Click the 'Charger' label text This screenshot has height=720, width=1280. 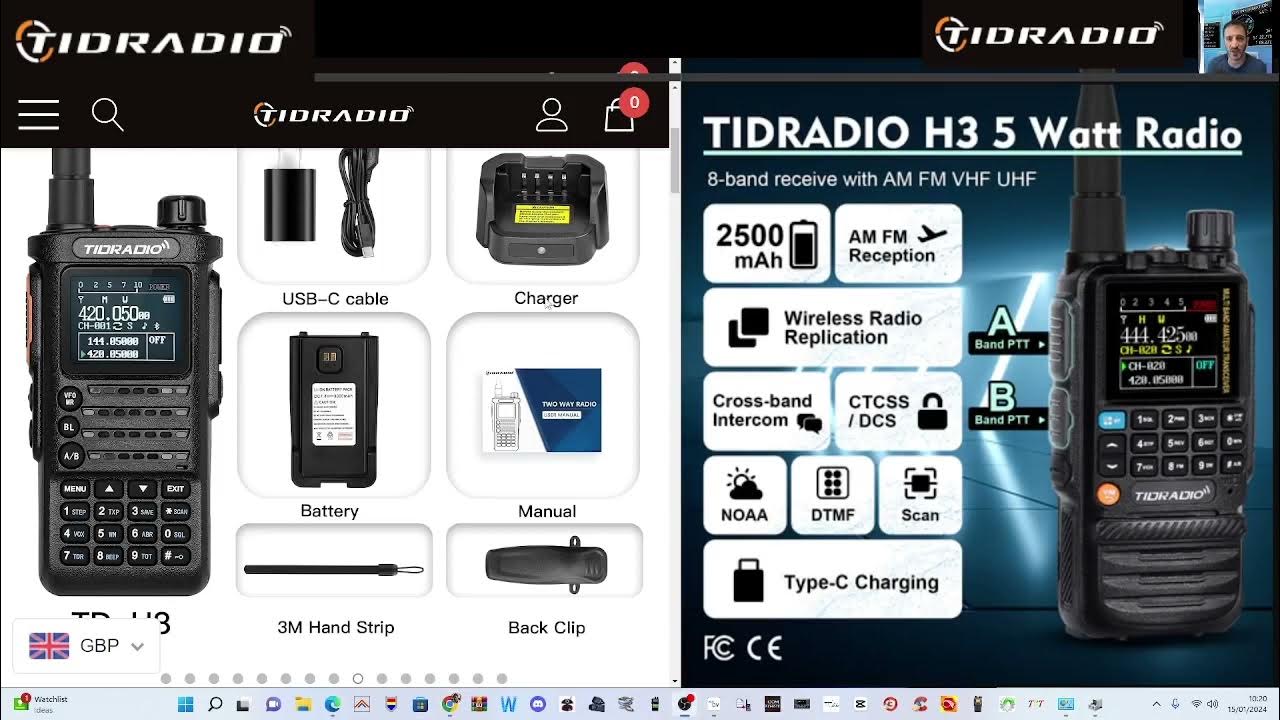point(546,298)
